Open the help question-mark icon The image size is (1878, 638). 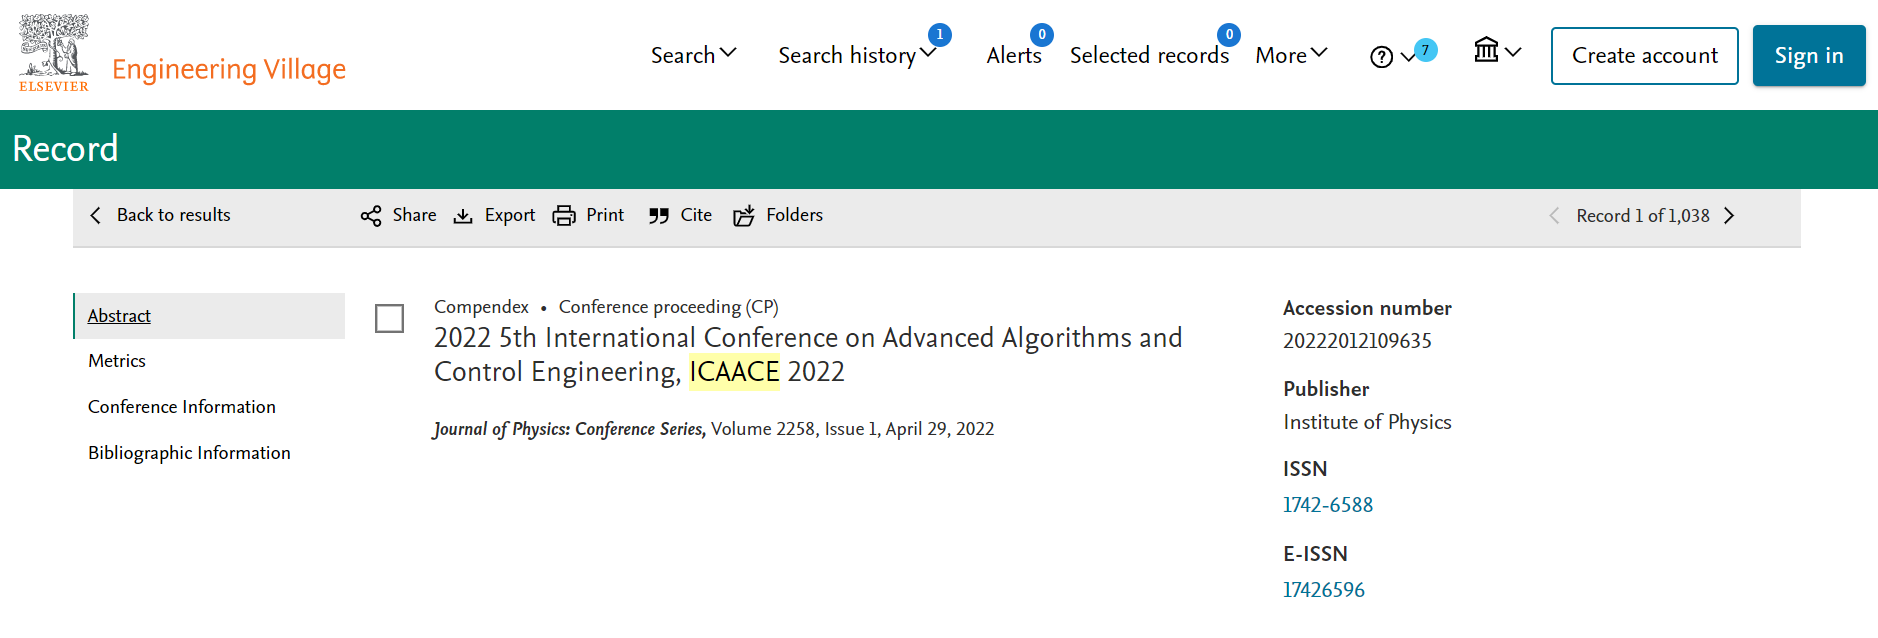[x=1381, y=57]
